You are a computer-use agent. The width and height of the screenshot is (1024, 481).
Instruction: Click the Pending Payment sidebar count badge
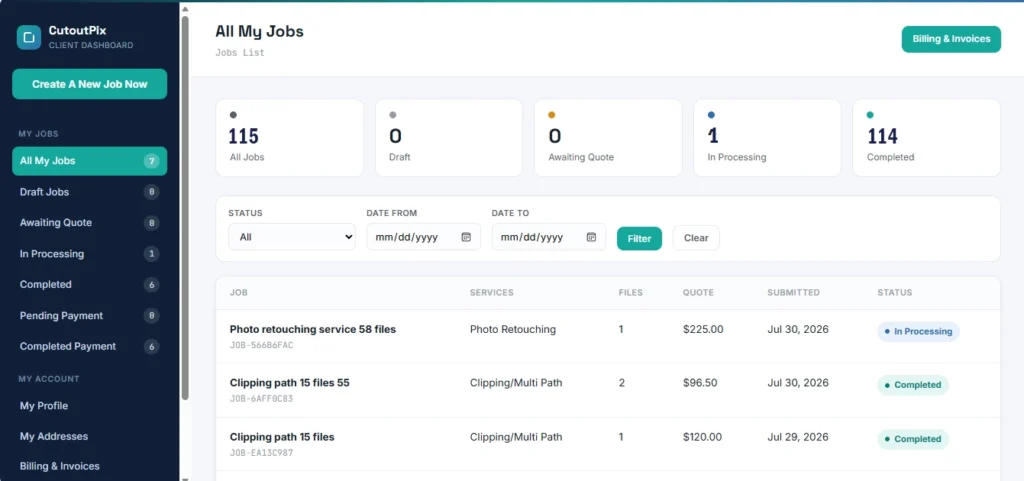pos(152,316)
